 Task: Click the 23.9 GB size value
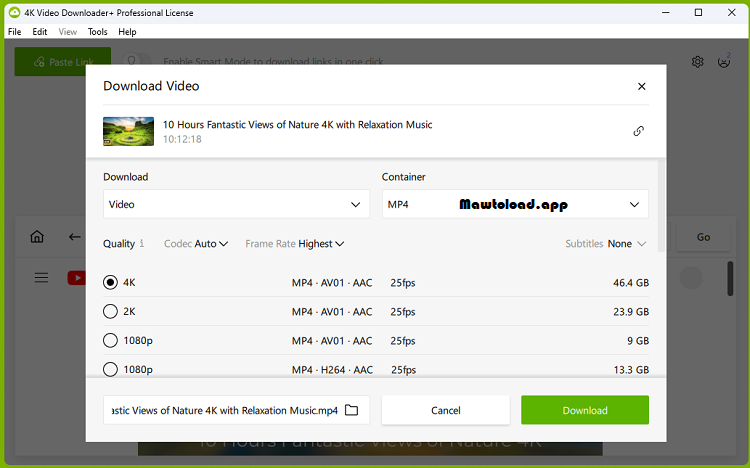coord(631,312)
